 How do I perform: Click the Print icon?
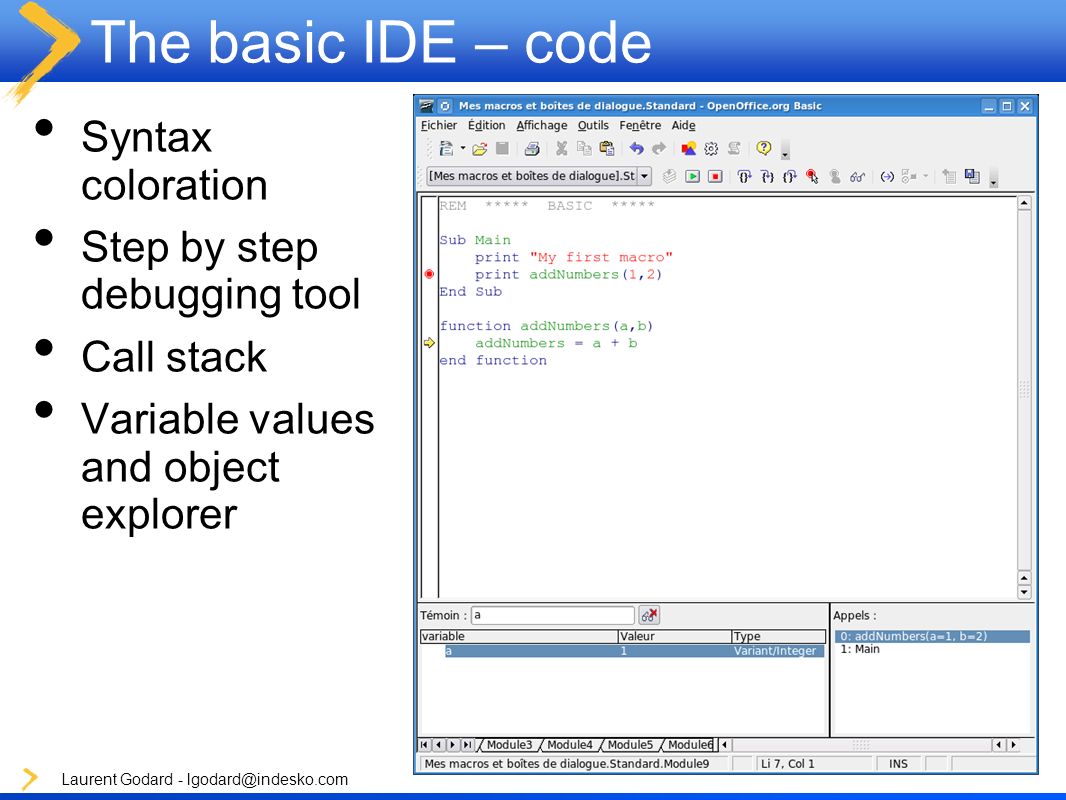coord(532,148)
